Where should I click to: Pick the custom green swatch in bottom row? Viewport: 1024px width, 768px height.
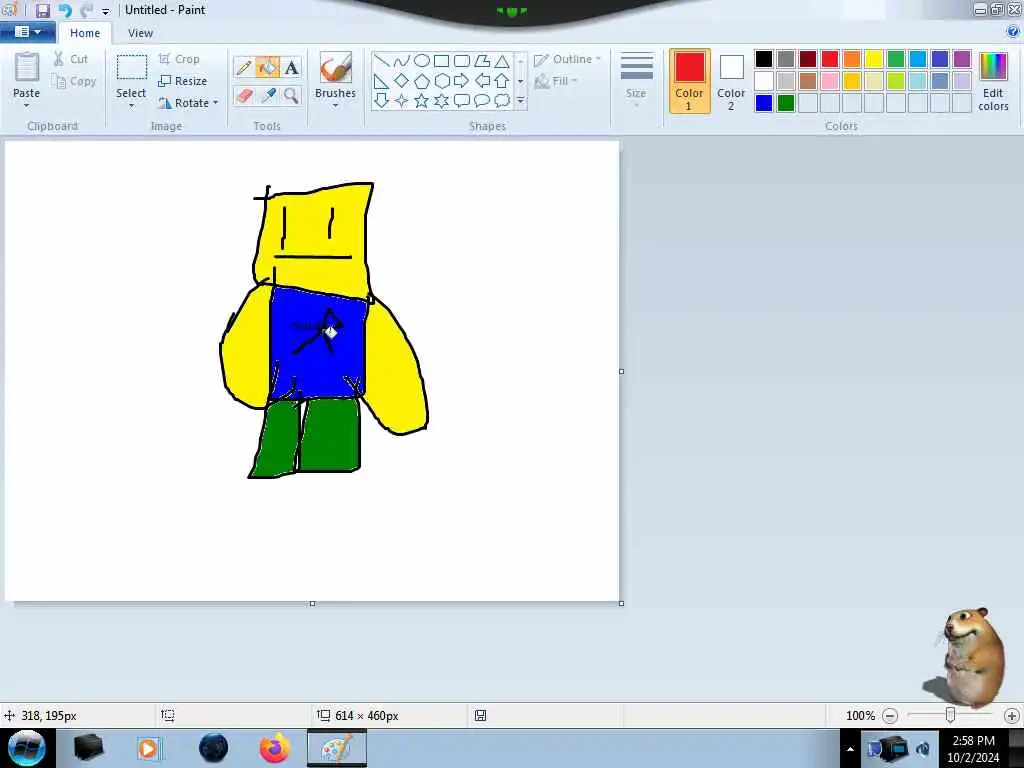[786, 103]
